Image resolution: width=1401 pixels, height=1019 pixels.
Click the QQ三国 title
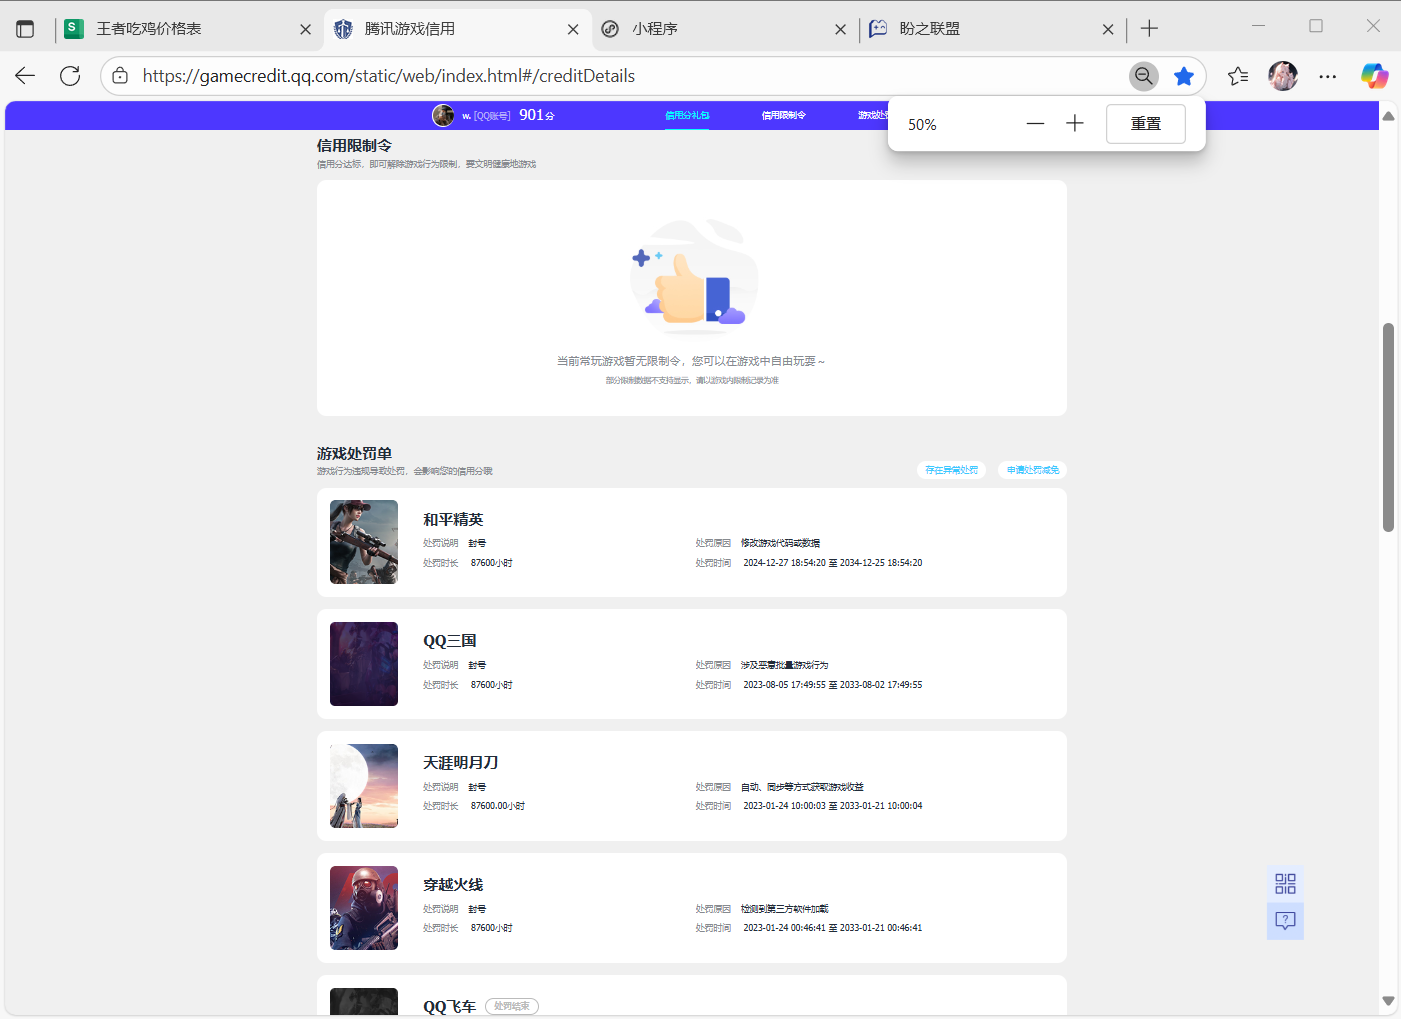click(x=450, y=641)
